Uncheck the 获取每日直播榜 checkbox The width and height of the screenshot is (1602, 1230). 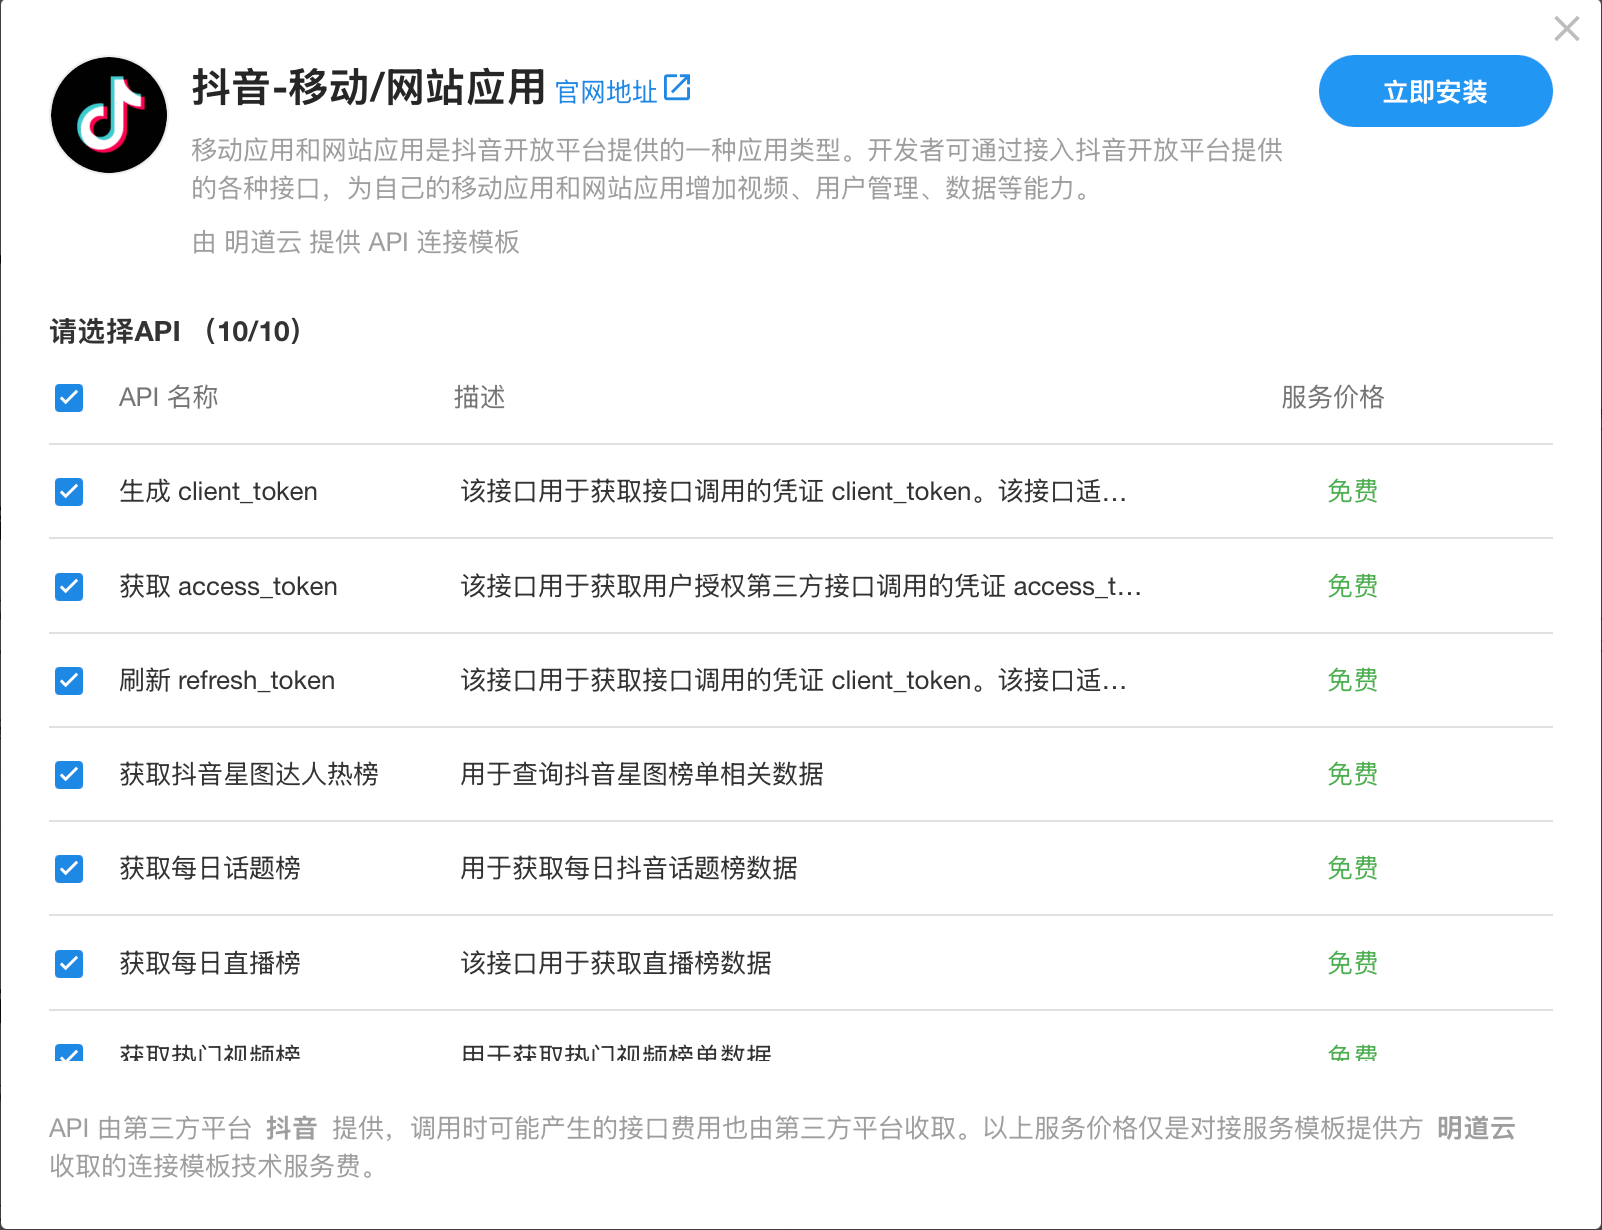69,964
